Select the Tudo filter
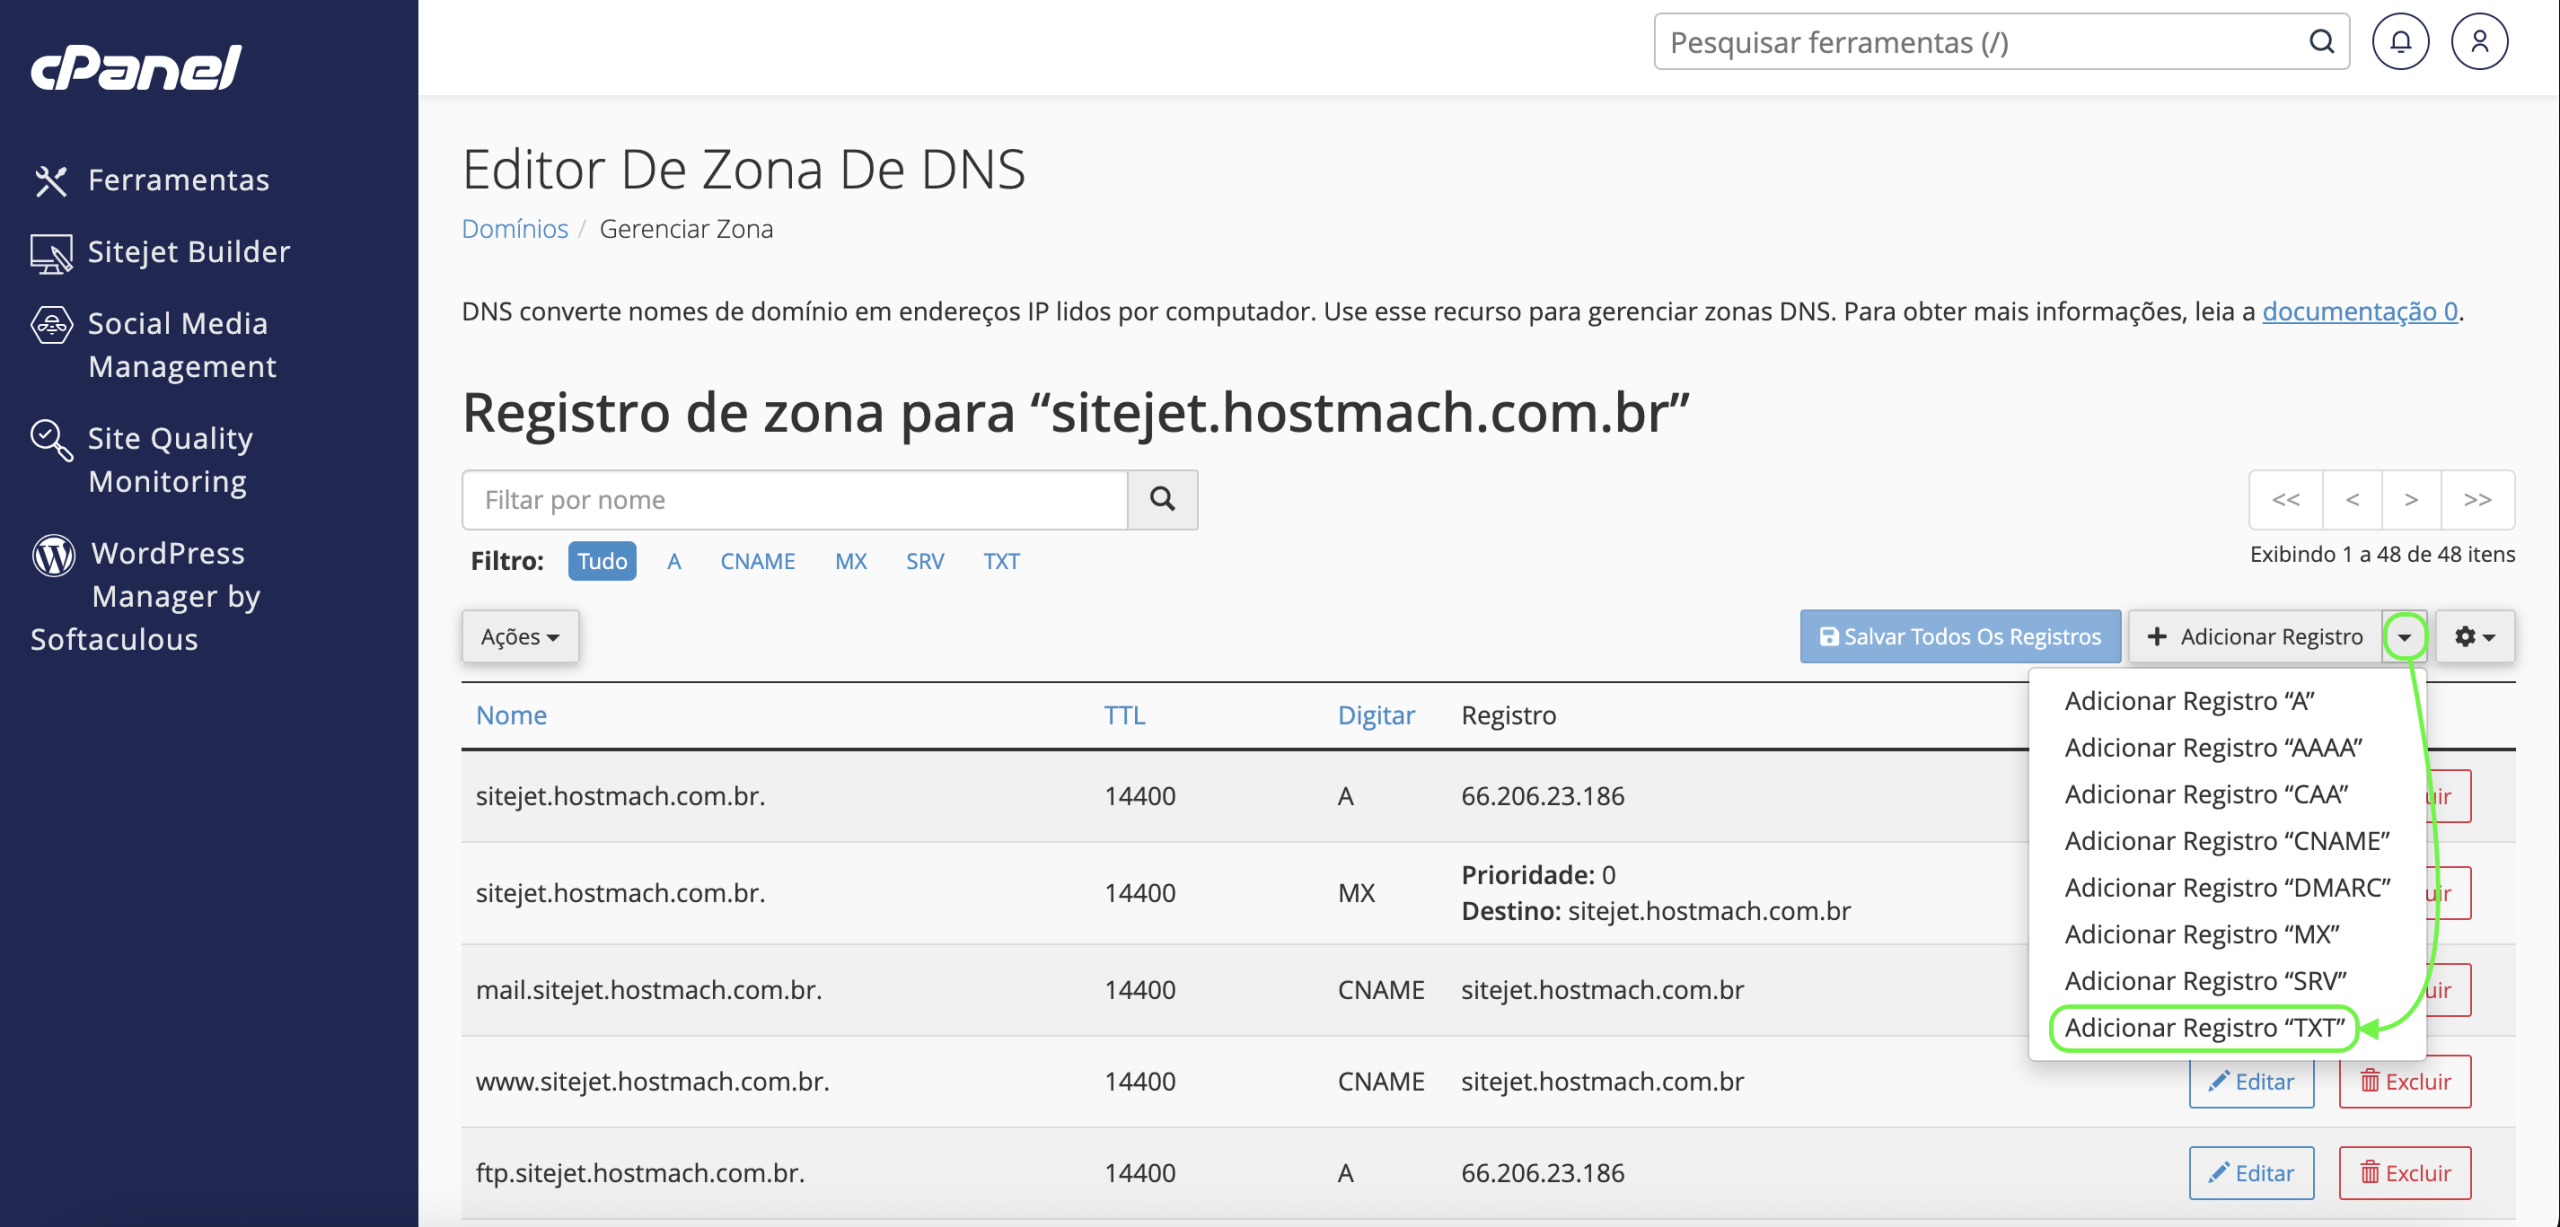Screen dimensions: 2560x1227 (x=602, y=561)
